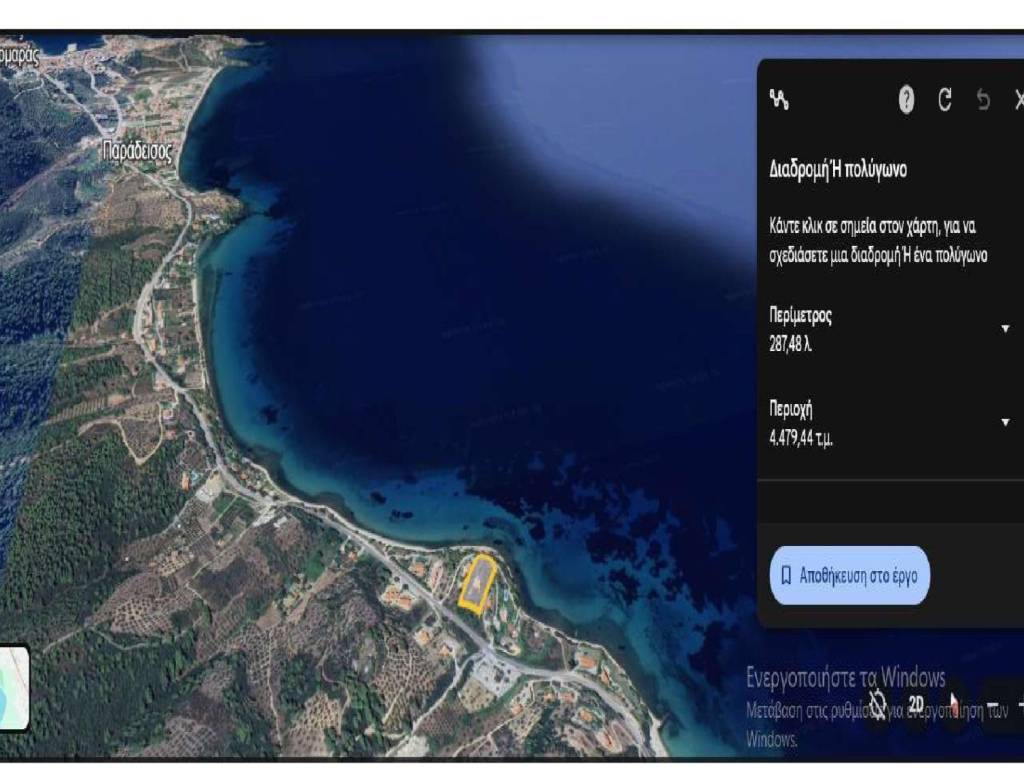The height and width of the screenshot is (768, 1024).
Task: Click the compass needle icon
Action: pyautogui.click(x=954, y=704)
